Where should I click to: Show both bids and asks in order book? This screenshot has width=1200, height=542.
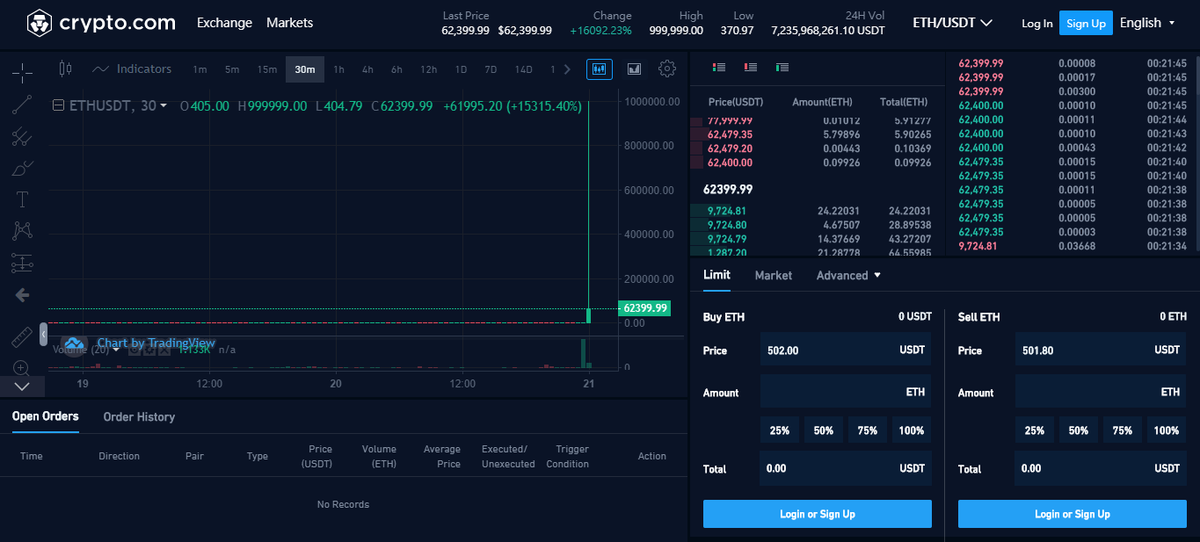[719, 67]
